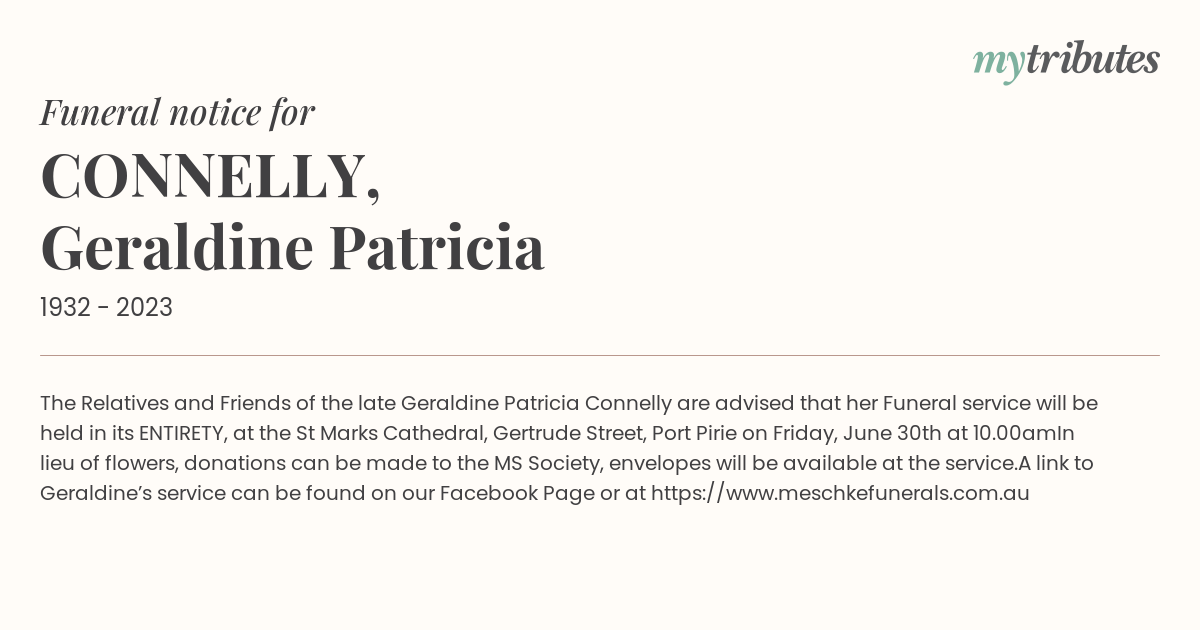The height and width of the screenshot is (630, 1200).
Task: Click the mytributes logo
Action: [1066, 62]
